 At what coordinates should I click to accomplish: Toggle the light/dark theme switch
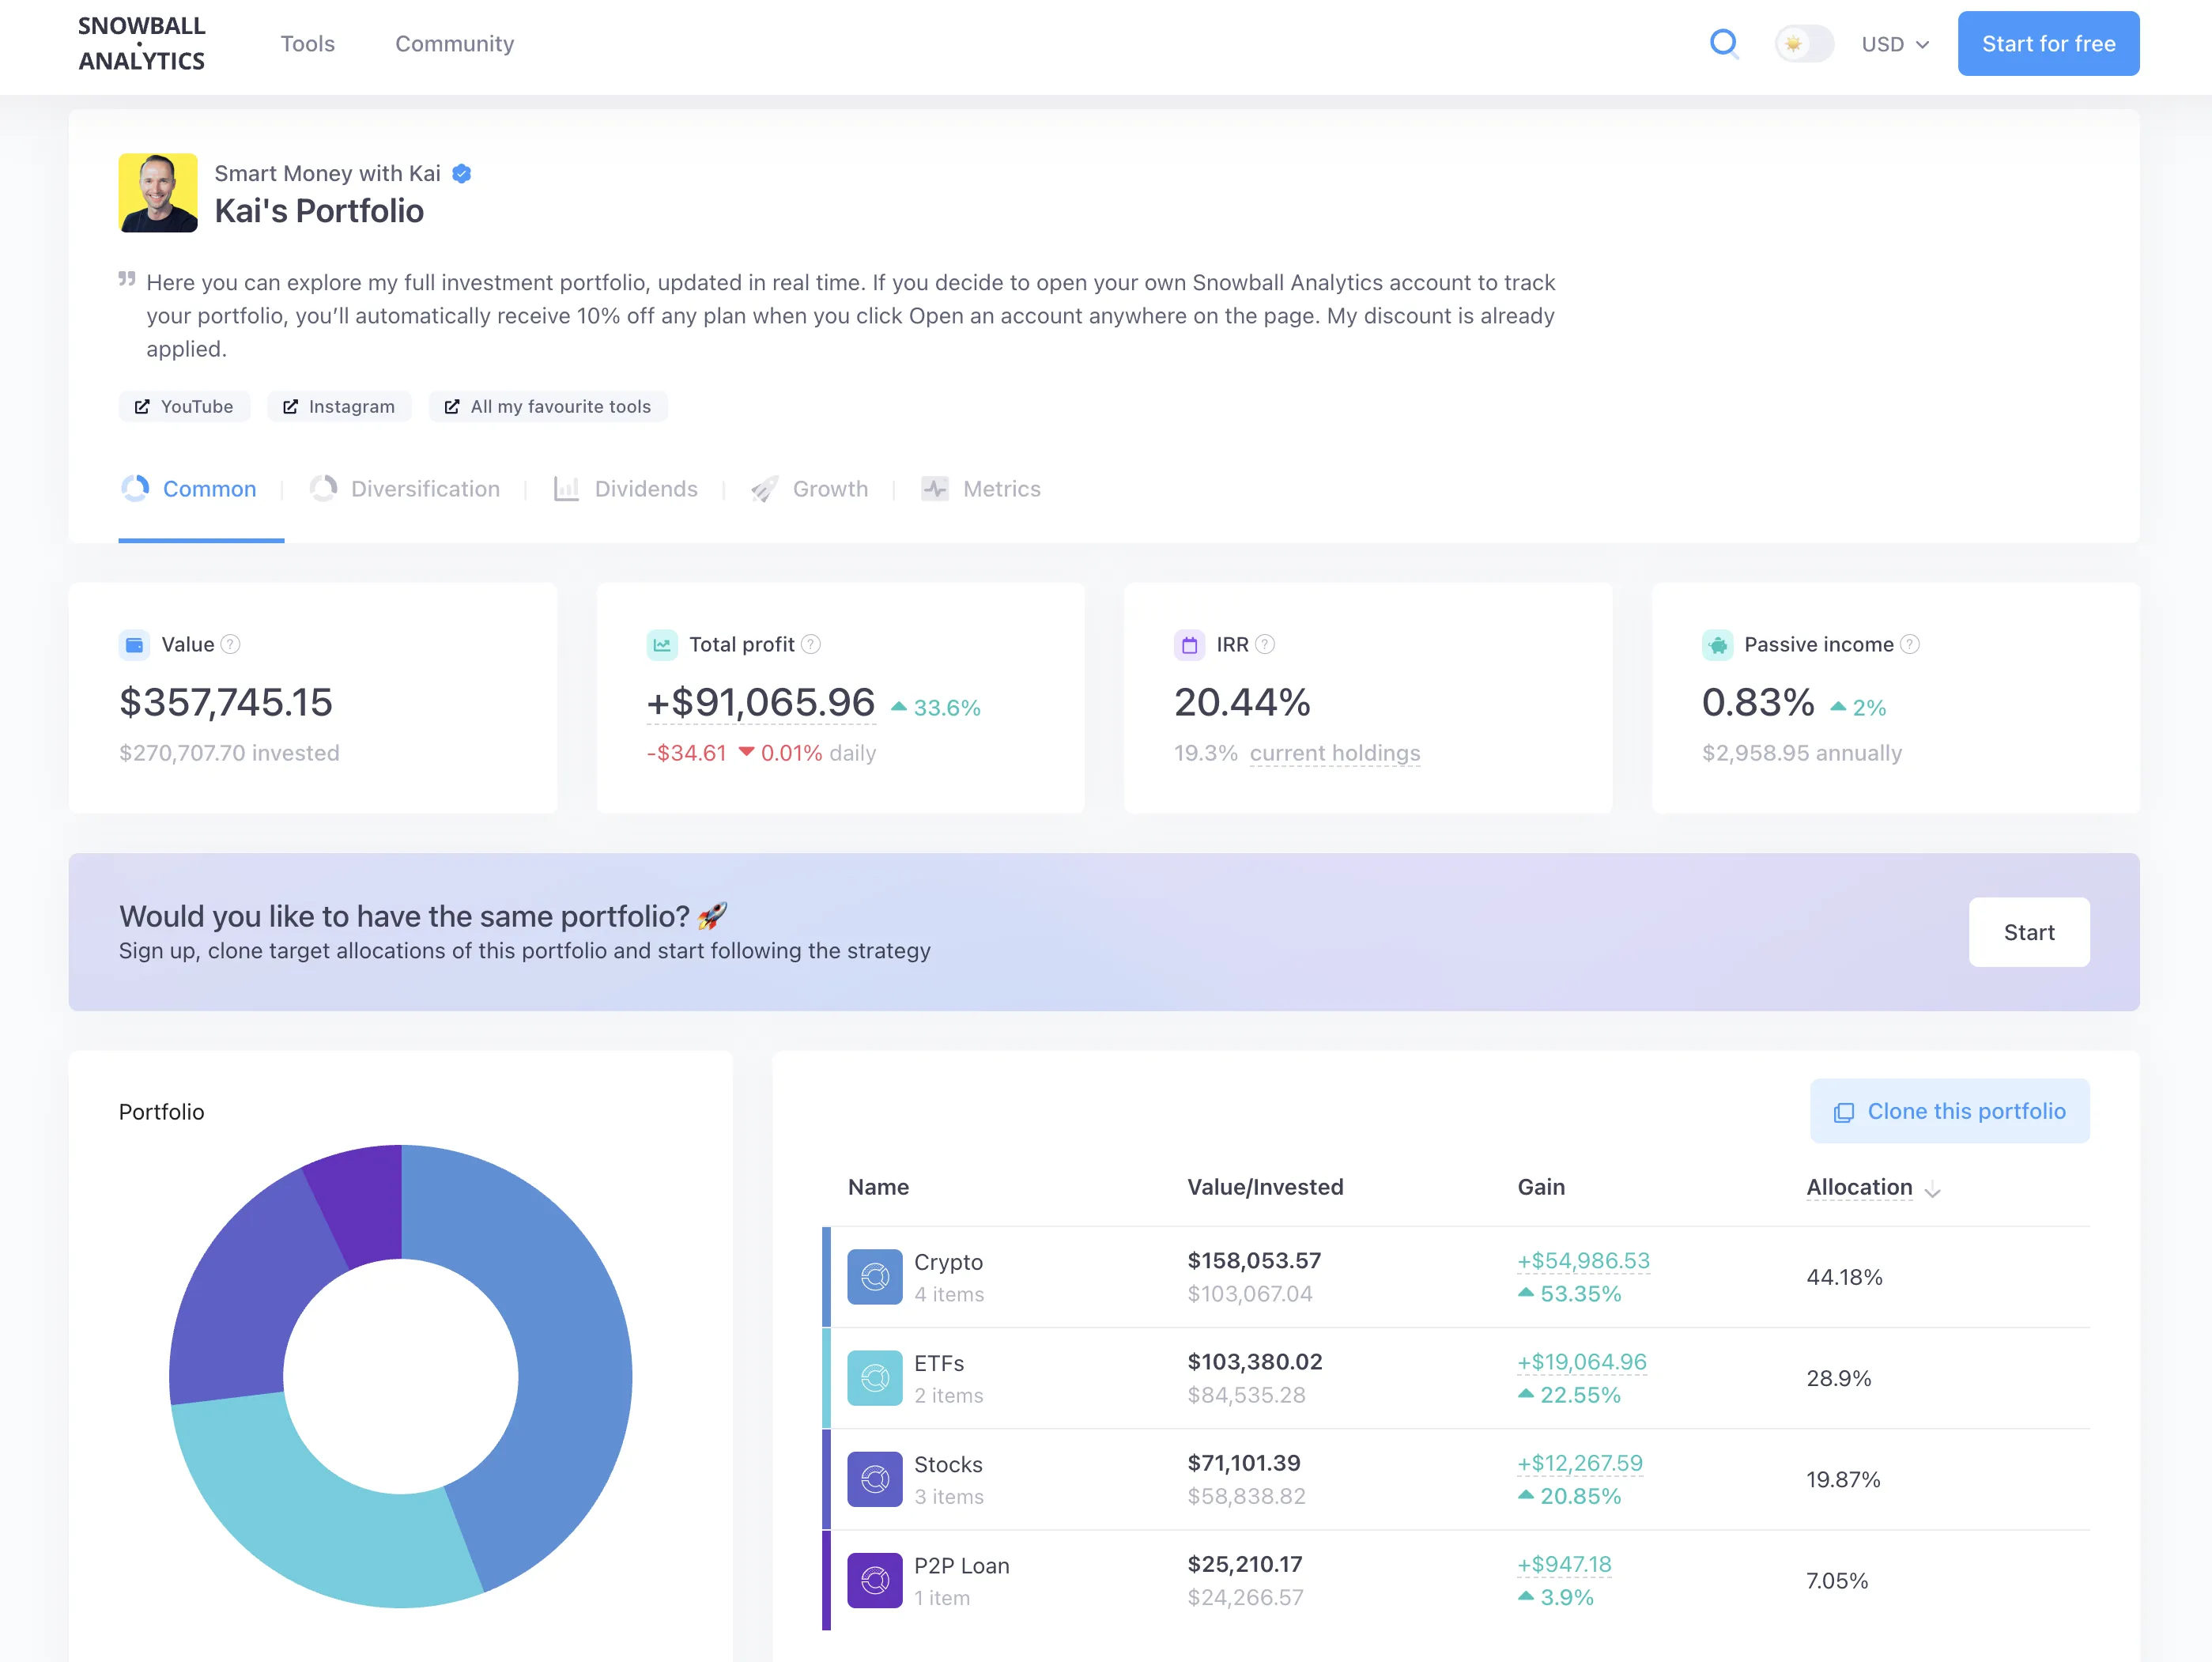coord(1803,44)
